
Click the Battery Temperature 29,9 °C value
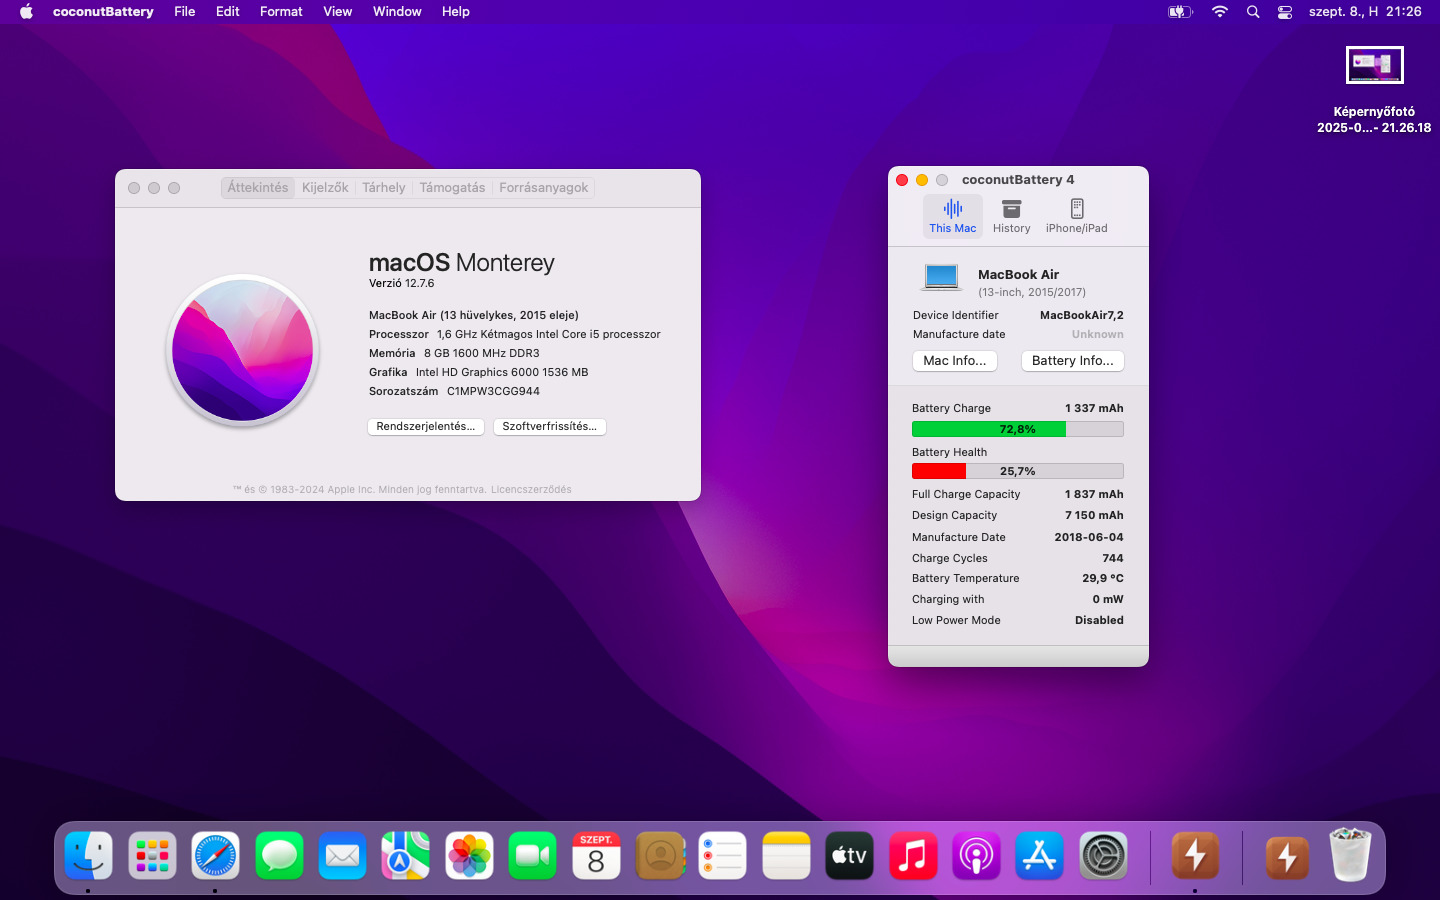coord(1103,579)
